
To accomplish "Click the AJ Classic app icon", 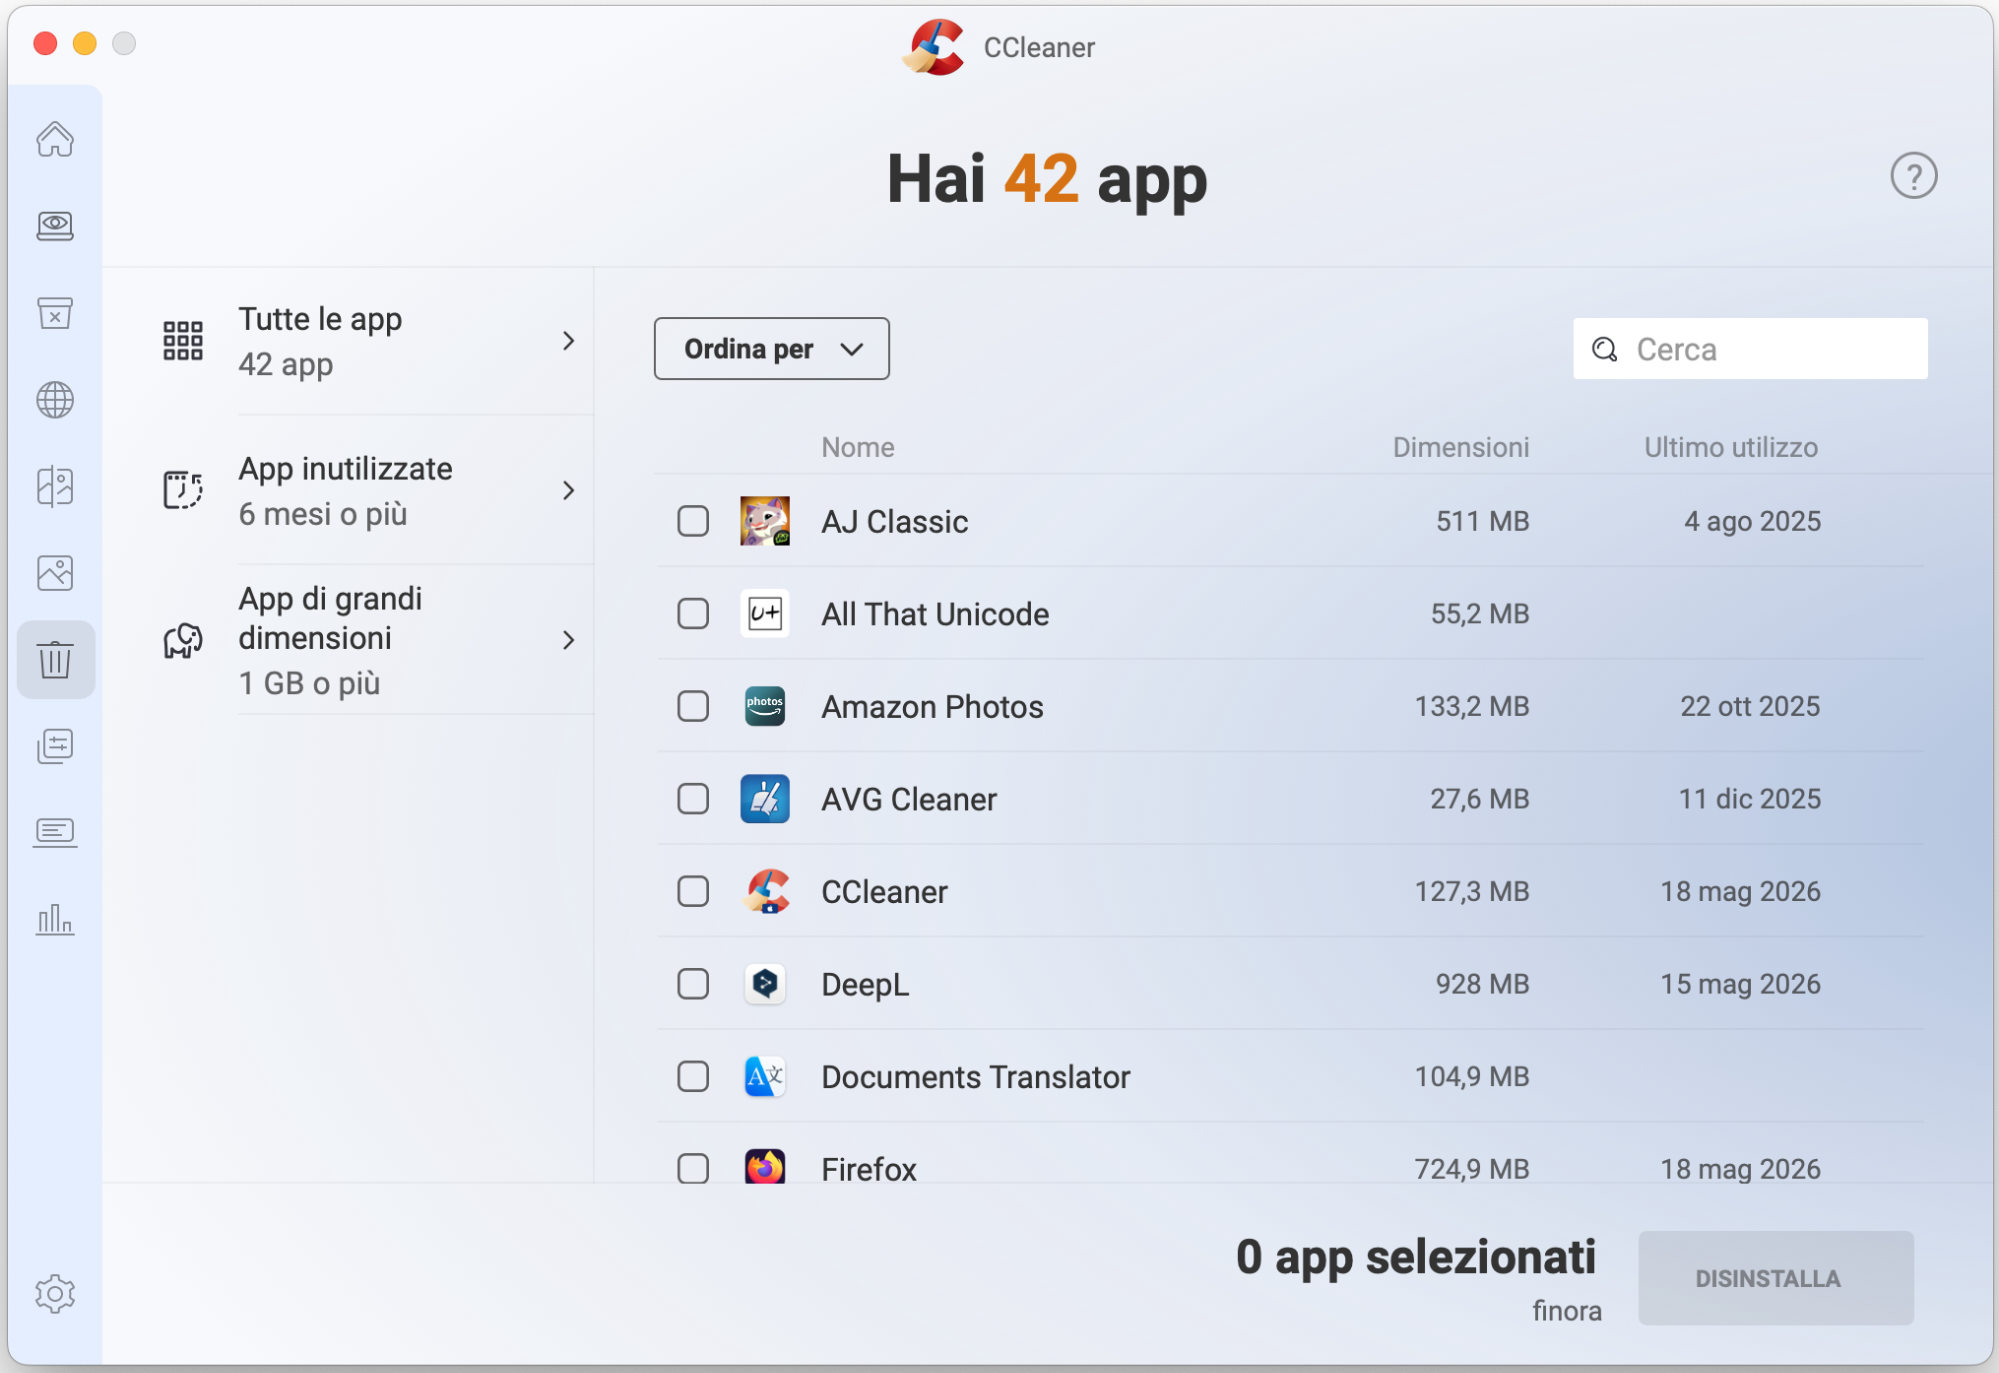I will [x=765, y=521].
